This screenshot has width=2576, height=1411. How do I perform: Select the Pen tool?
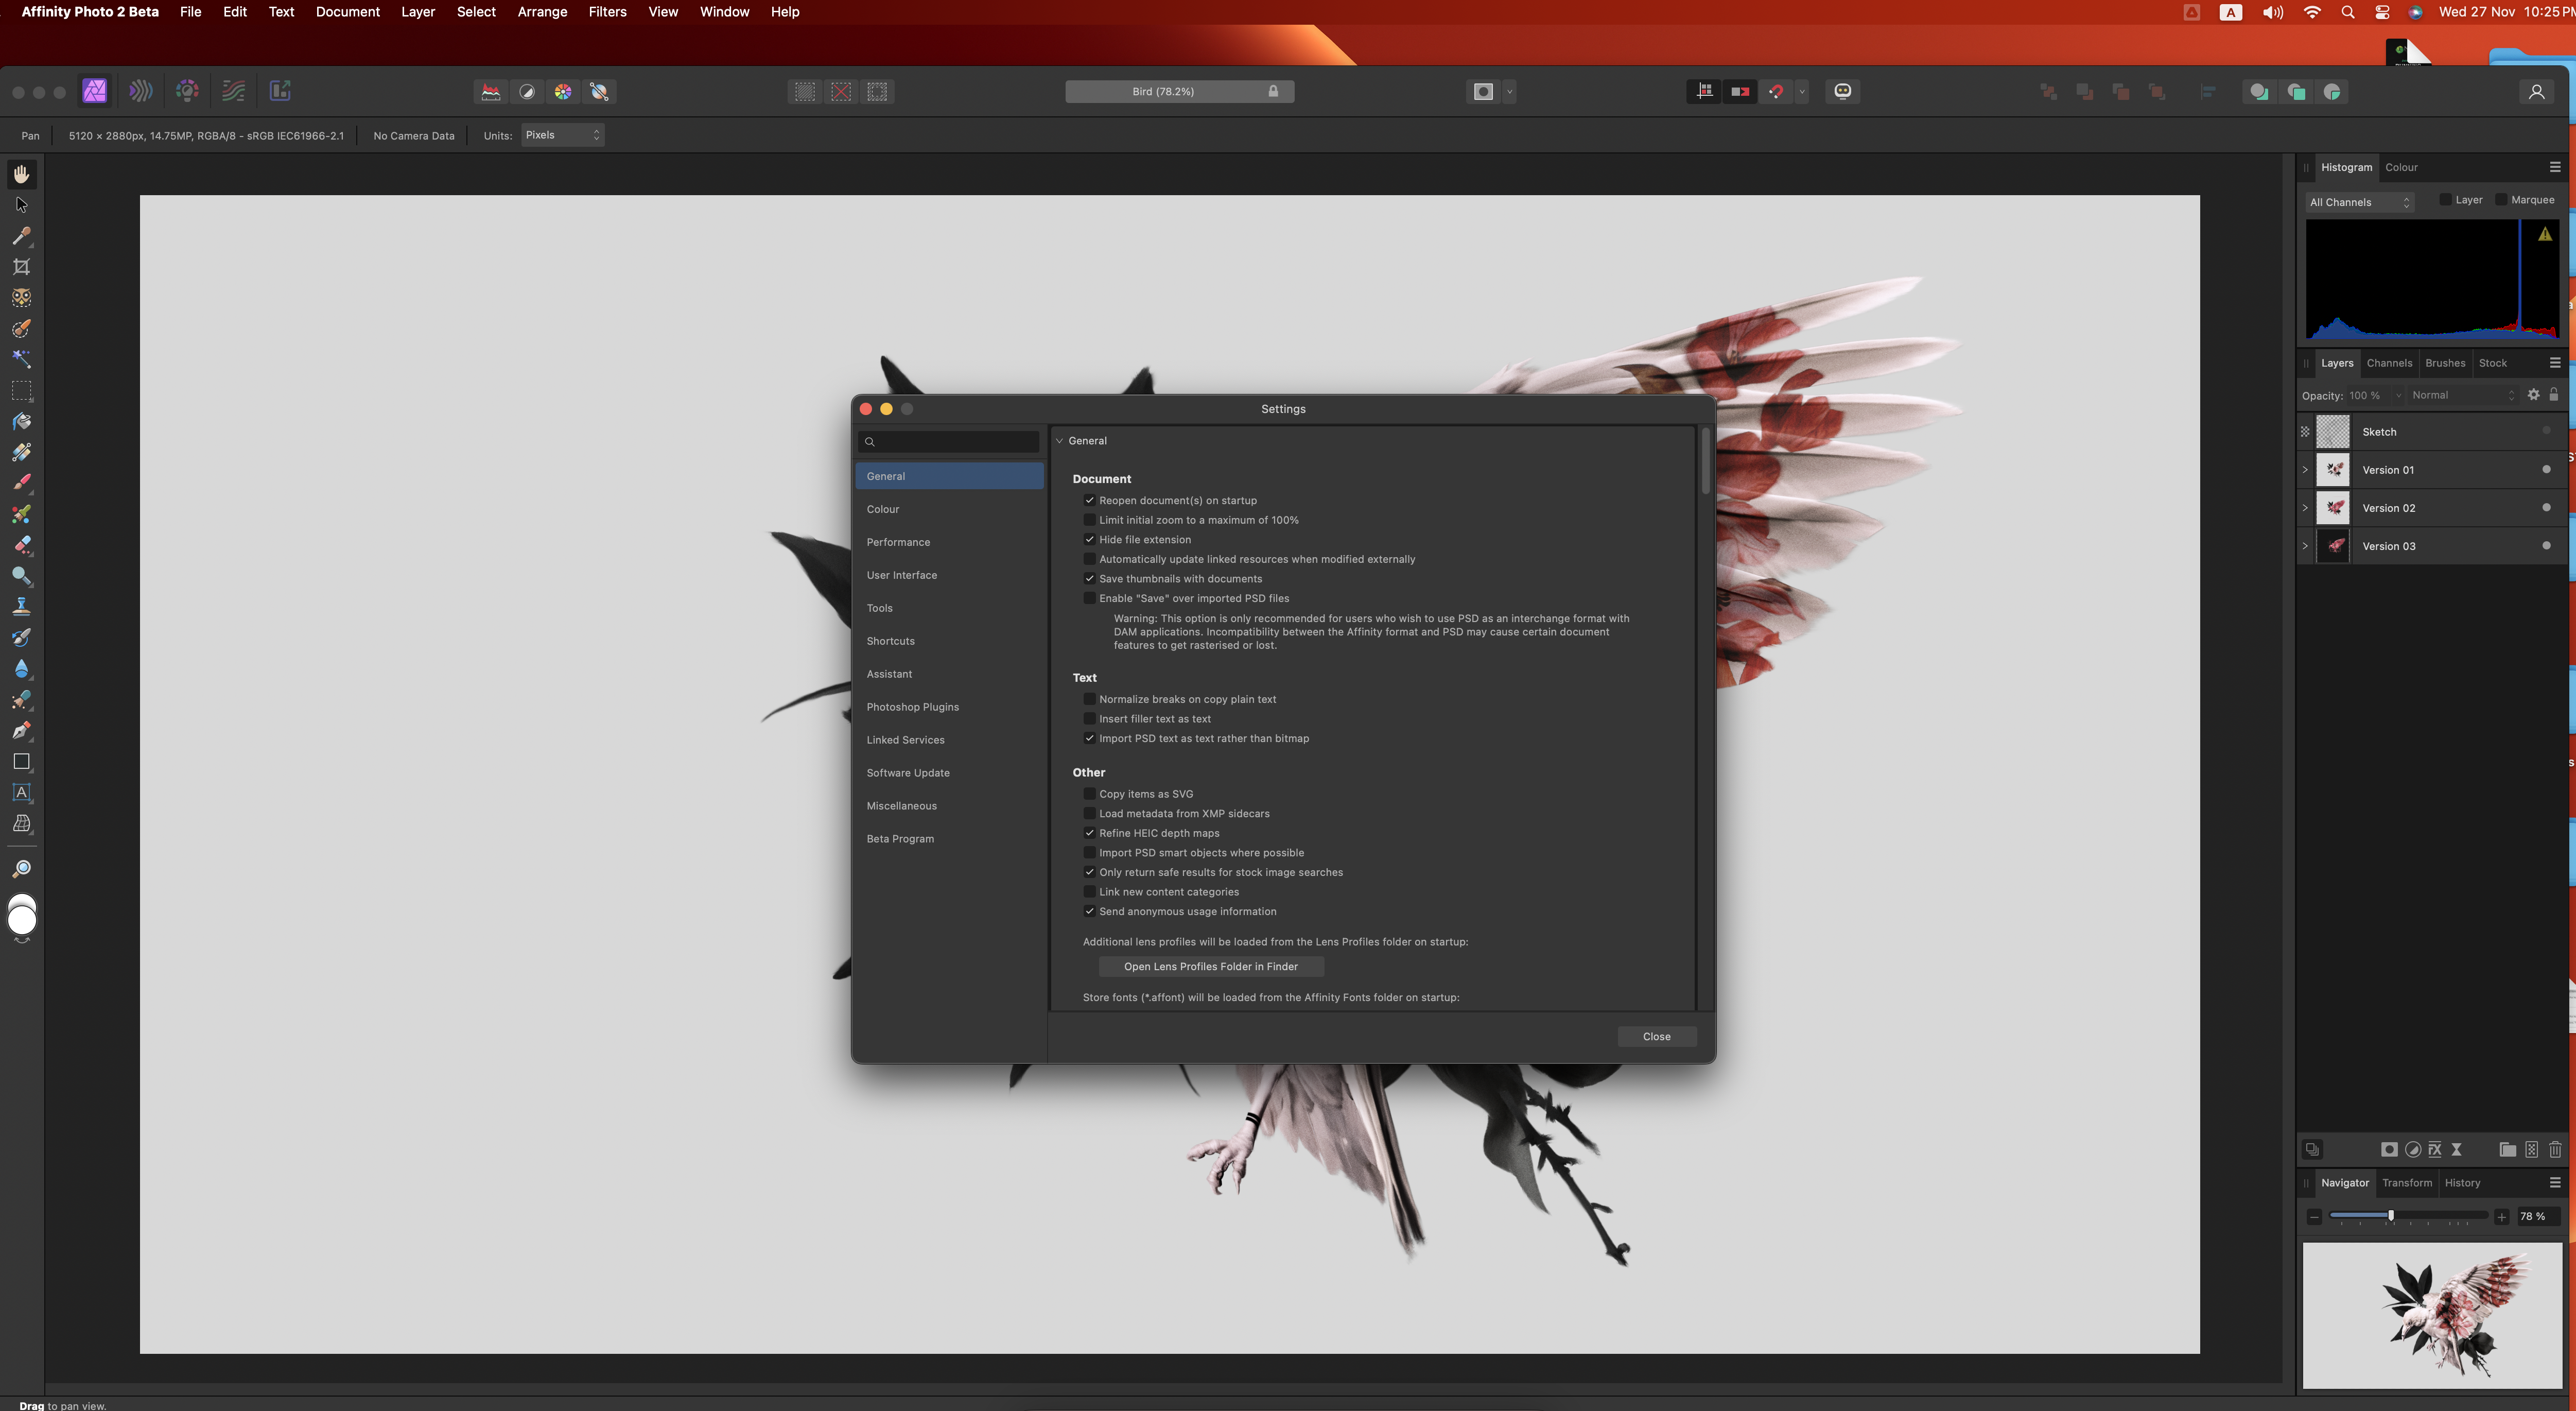coord(21,731)
